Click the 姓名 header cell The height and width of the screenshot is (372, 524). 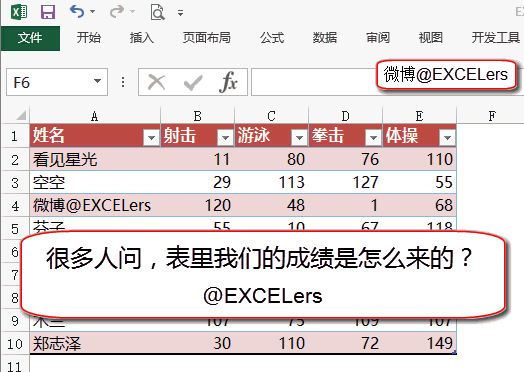point(95,136)
